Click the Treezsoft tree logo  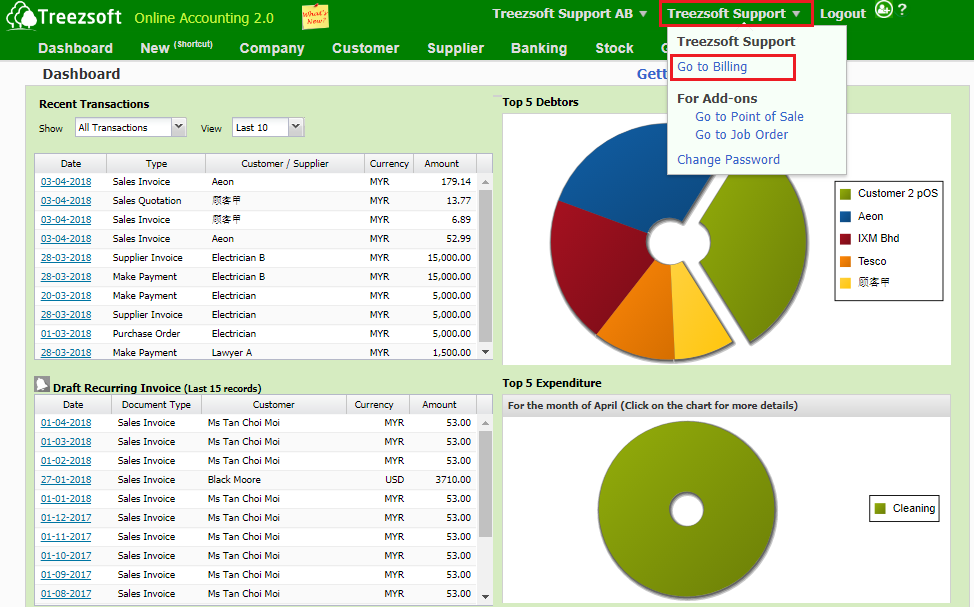coord(22,16)
